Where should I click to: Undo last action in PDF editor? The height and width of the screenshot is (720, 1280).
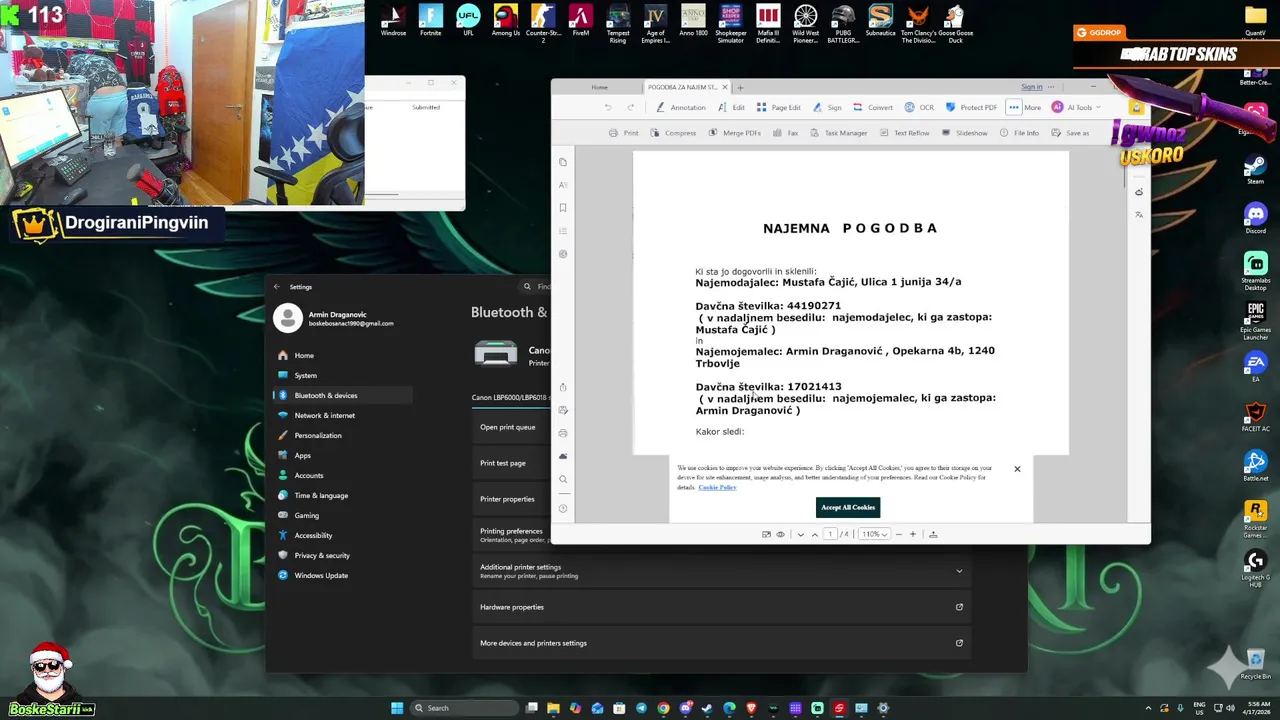point(608,107)
